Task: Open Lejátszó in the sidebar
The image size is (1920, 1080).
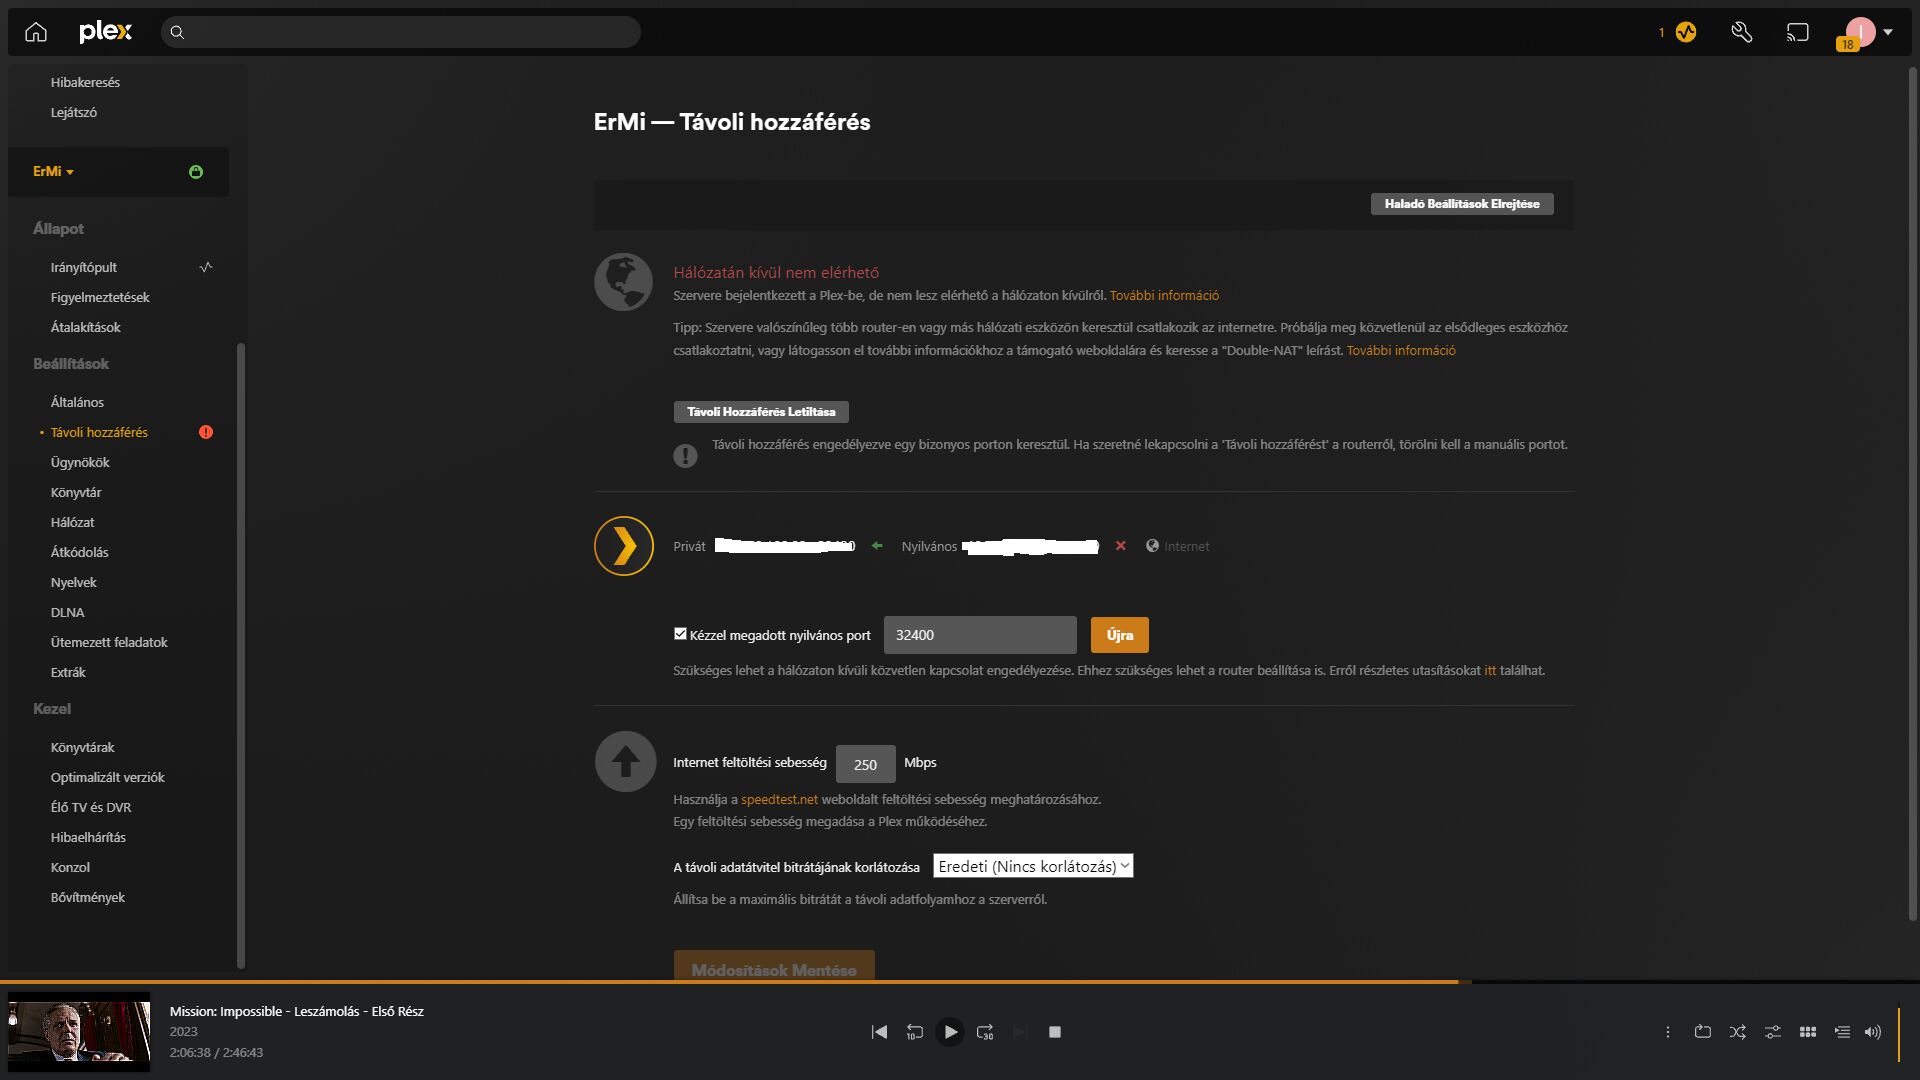Action: [74, 112]
